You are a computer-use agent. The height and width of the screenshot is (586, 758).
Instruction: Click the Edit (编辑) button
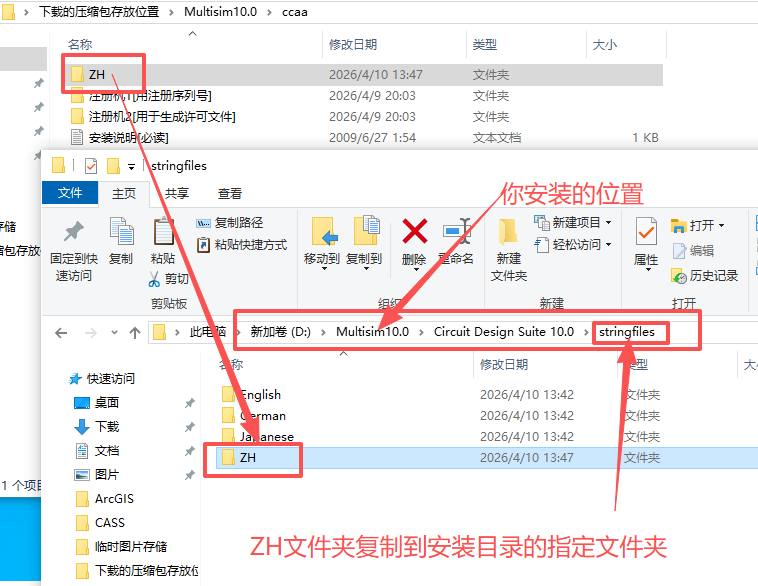tap(693, 250)
